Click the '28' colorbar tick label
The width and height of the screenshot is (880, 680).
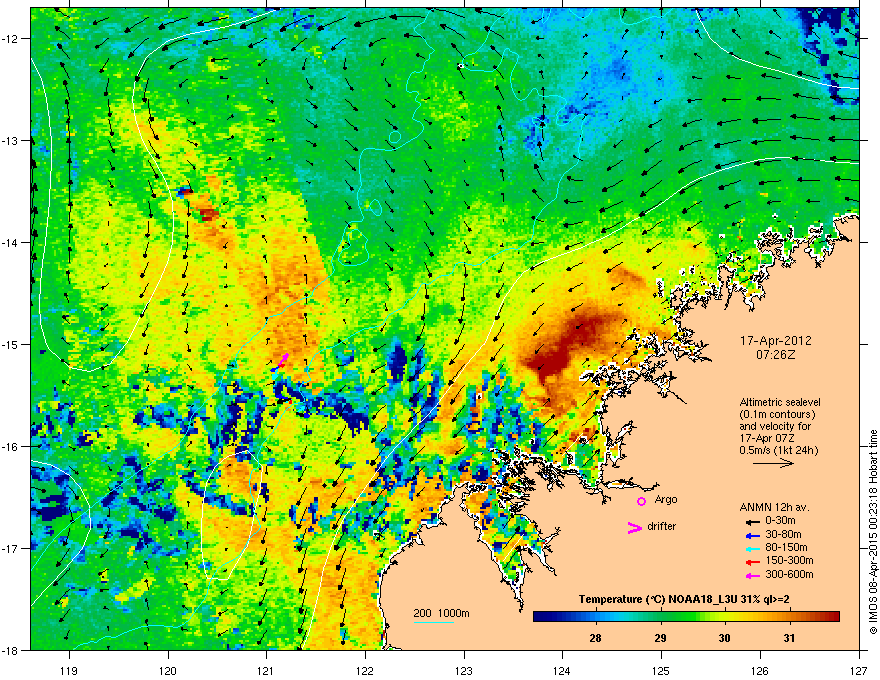(595, 638)
